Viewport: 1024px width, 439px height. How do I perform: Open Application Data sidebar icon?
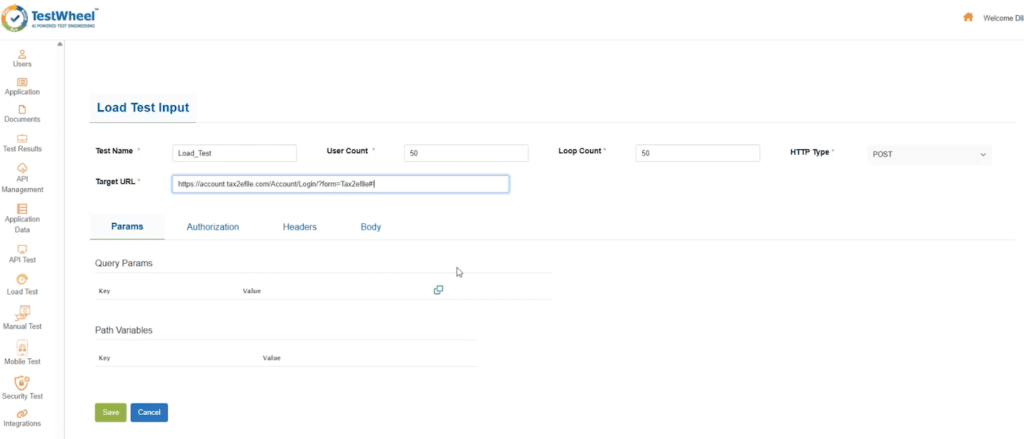tap(22, 208)
